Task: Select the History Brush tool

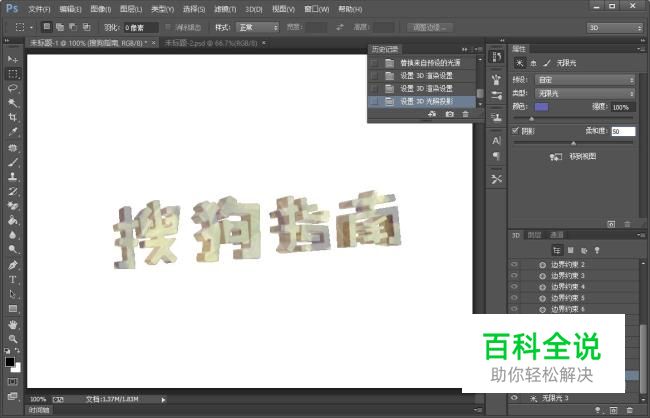Action: (x=13, y=191)
